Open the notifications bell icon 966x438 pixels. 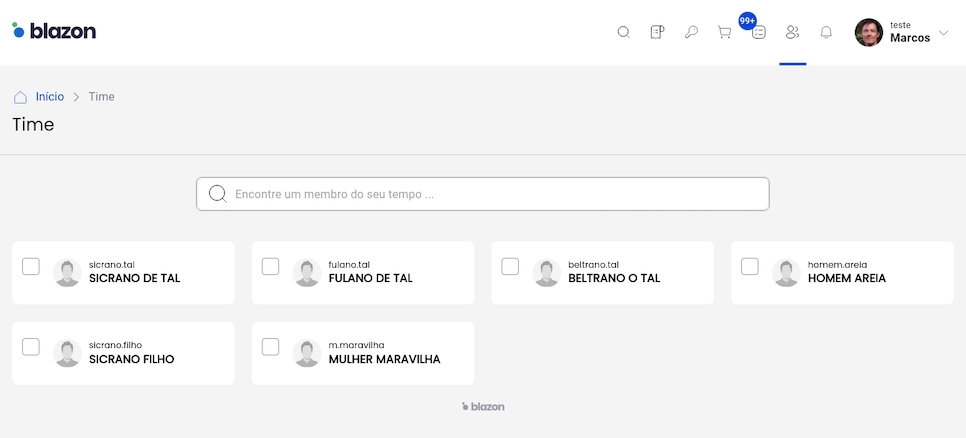pos(826,32)
